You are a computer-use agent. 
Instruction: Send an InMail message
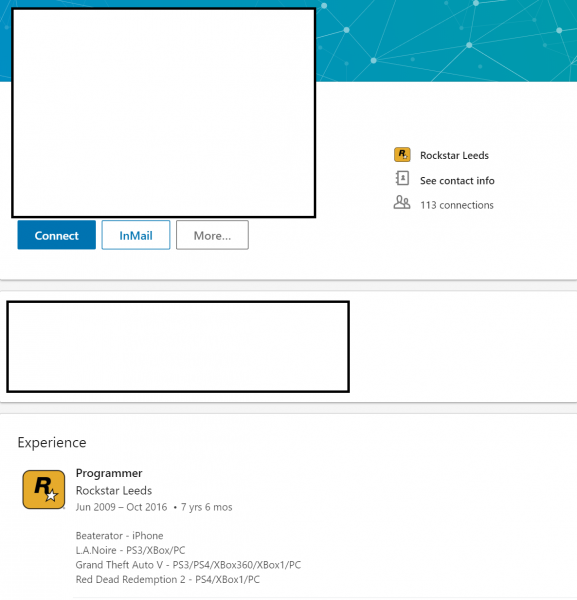(136, 235)
